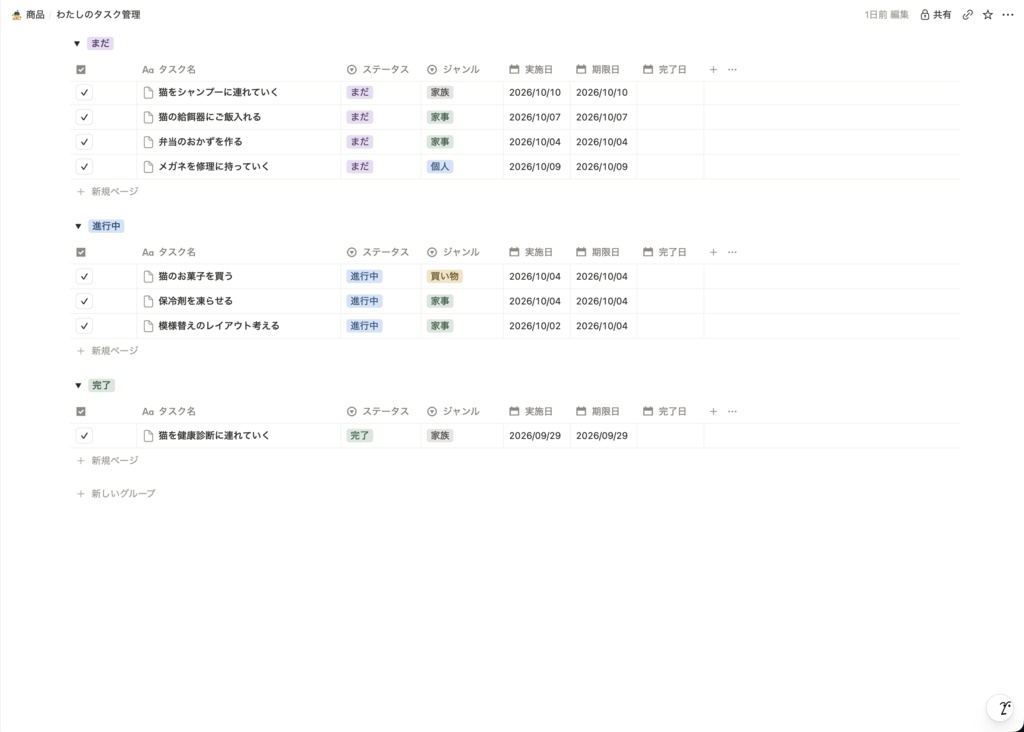Click 実施日 2026/10/09 cell
This screenshot has width=1024, height=732.
536,167
